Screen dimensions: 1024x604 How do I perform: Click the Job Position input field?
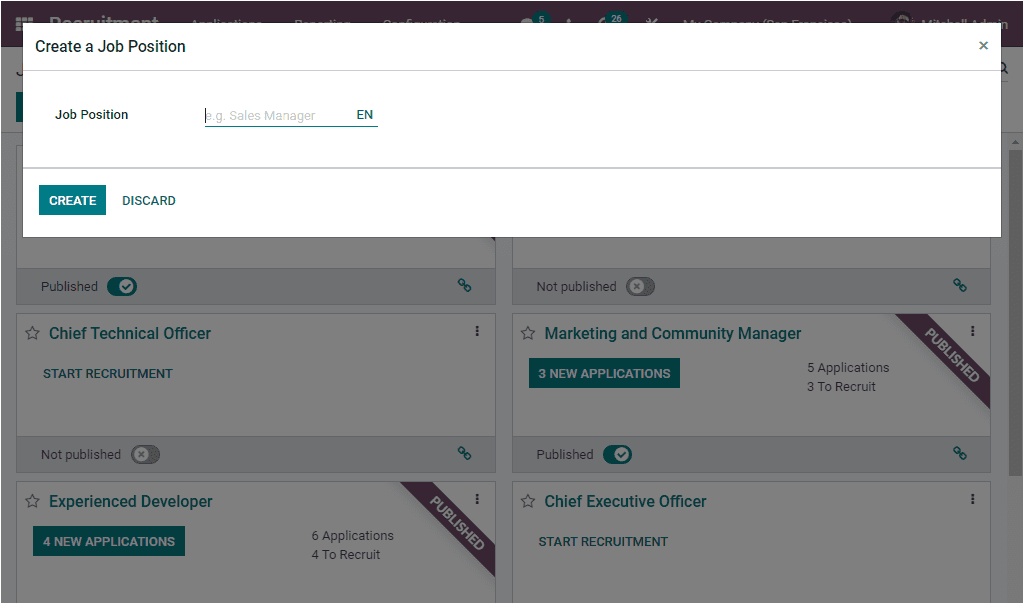click(x=270, y=114)
